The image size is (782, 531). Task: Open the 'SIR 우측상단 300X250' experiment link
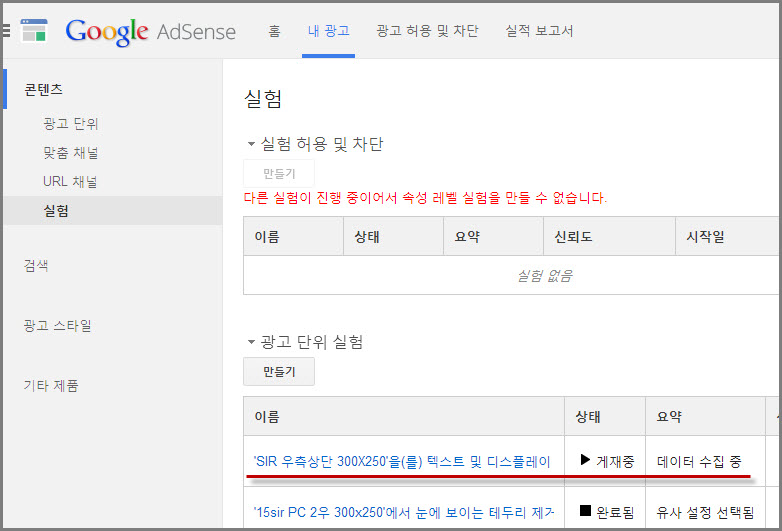click(402, 462)
